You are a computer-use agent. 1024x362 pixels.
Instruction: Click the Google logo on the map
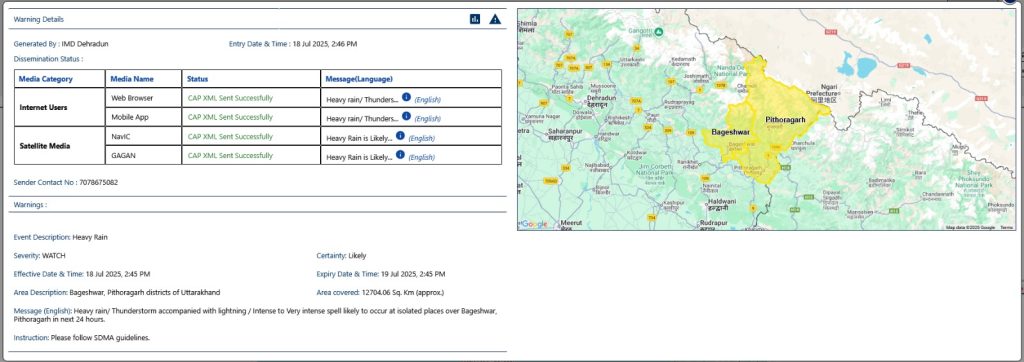tap(534, 224)
